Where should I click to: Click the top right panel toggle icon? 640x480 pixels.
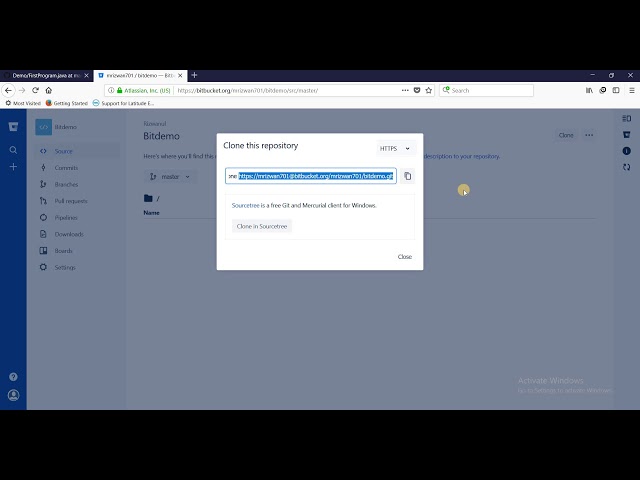tap(627, 118)
